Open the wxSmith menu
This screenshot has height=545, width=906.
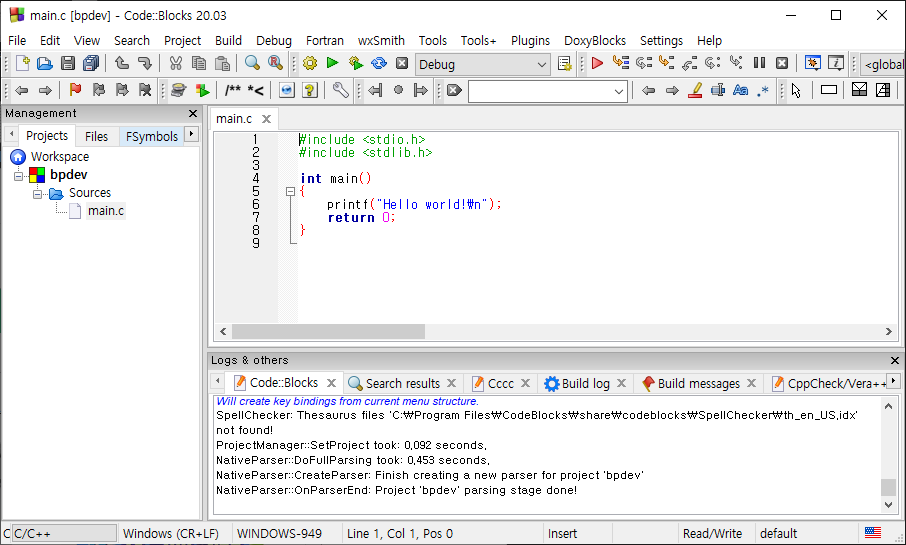pyautogui.click(x=381, y=40)
